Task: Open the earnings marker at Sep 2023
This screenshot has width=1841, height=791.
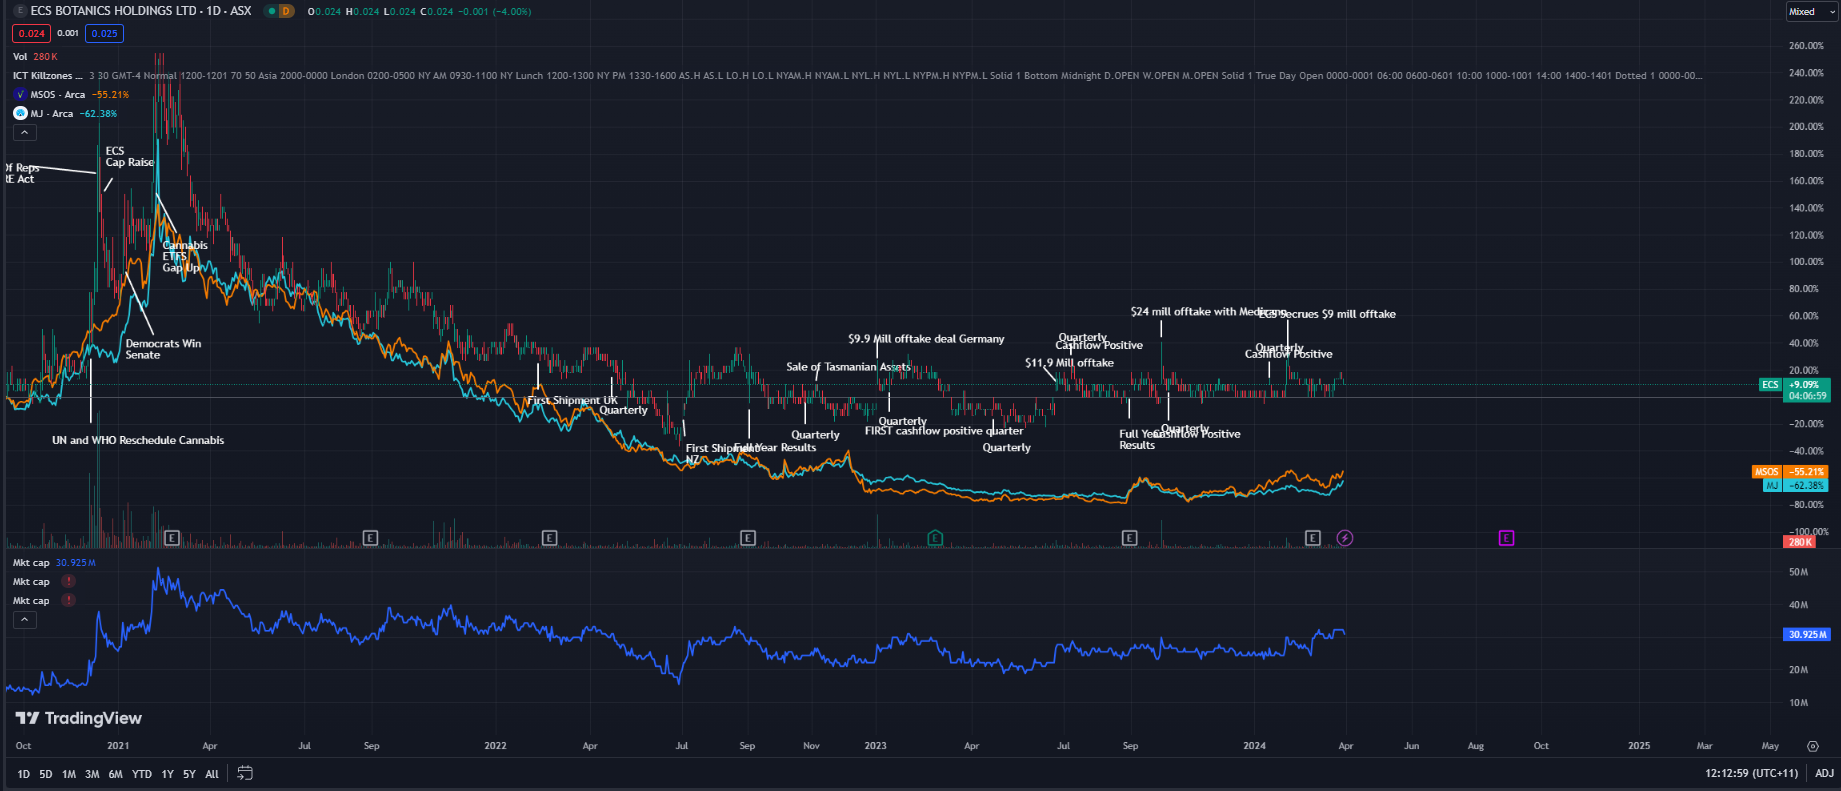Action: (1129, 538)
